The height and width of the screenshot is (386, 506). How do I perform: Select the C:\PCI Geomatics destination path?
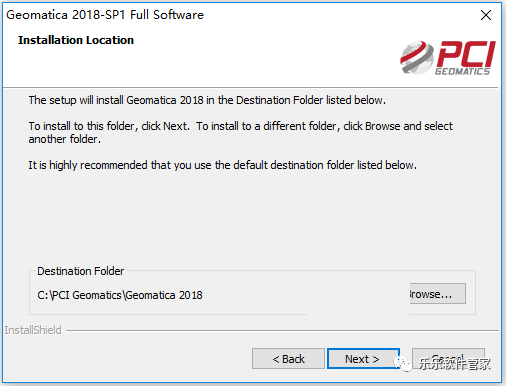pyautogui.click(x=120, y=295)
